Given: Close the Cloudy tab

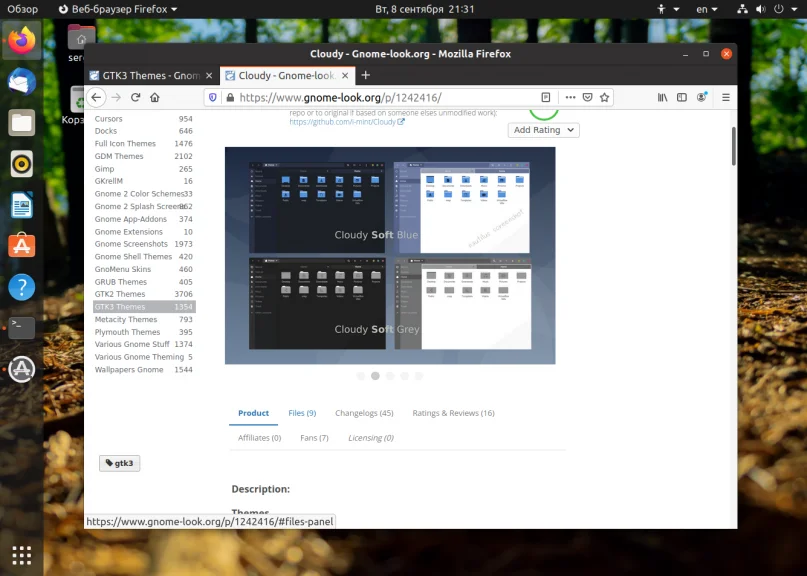Looking at the screenshot, I should point(345,76).
